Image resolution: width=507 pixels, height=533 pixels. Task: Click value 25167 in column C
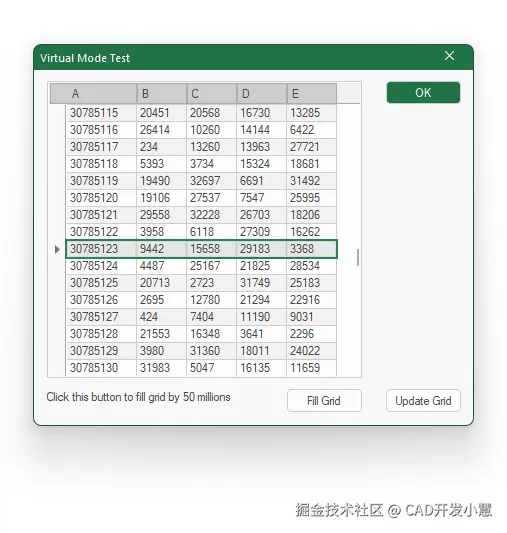coord(211,266)
